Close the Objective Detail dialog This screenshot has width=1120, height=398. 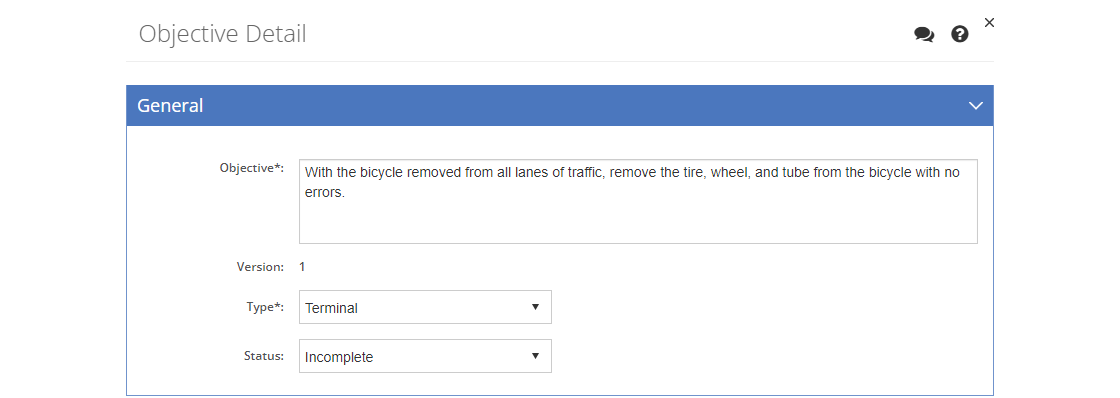click(x=989, y=23)
